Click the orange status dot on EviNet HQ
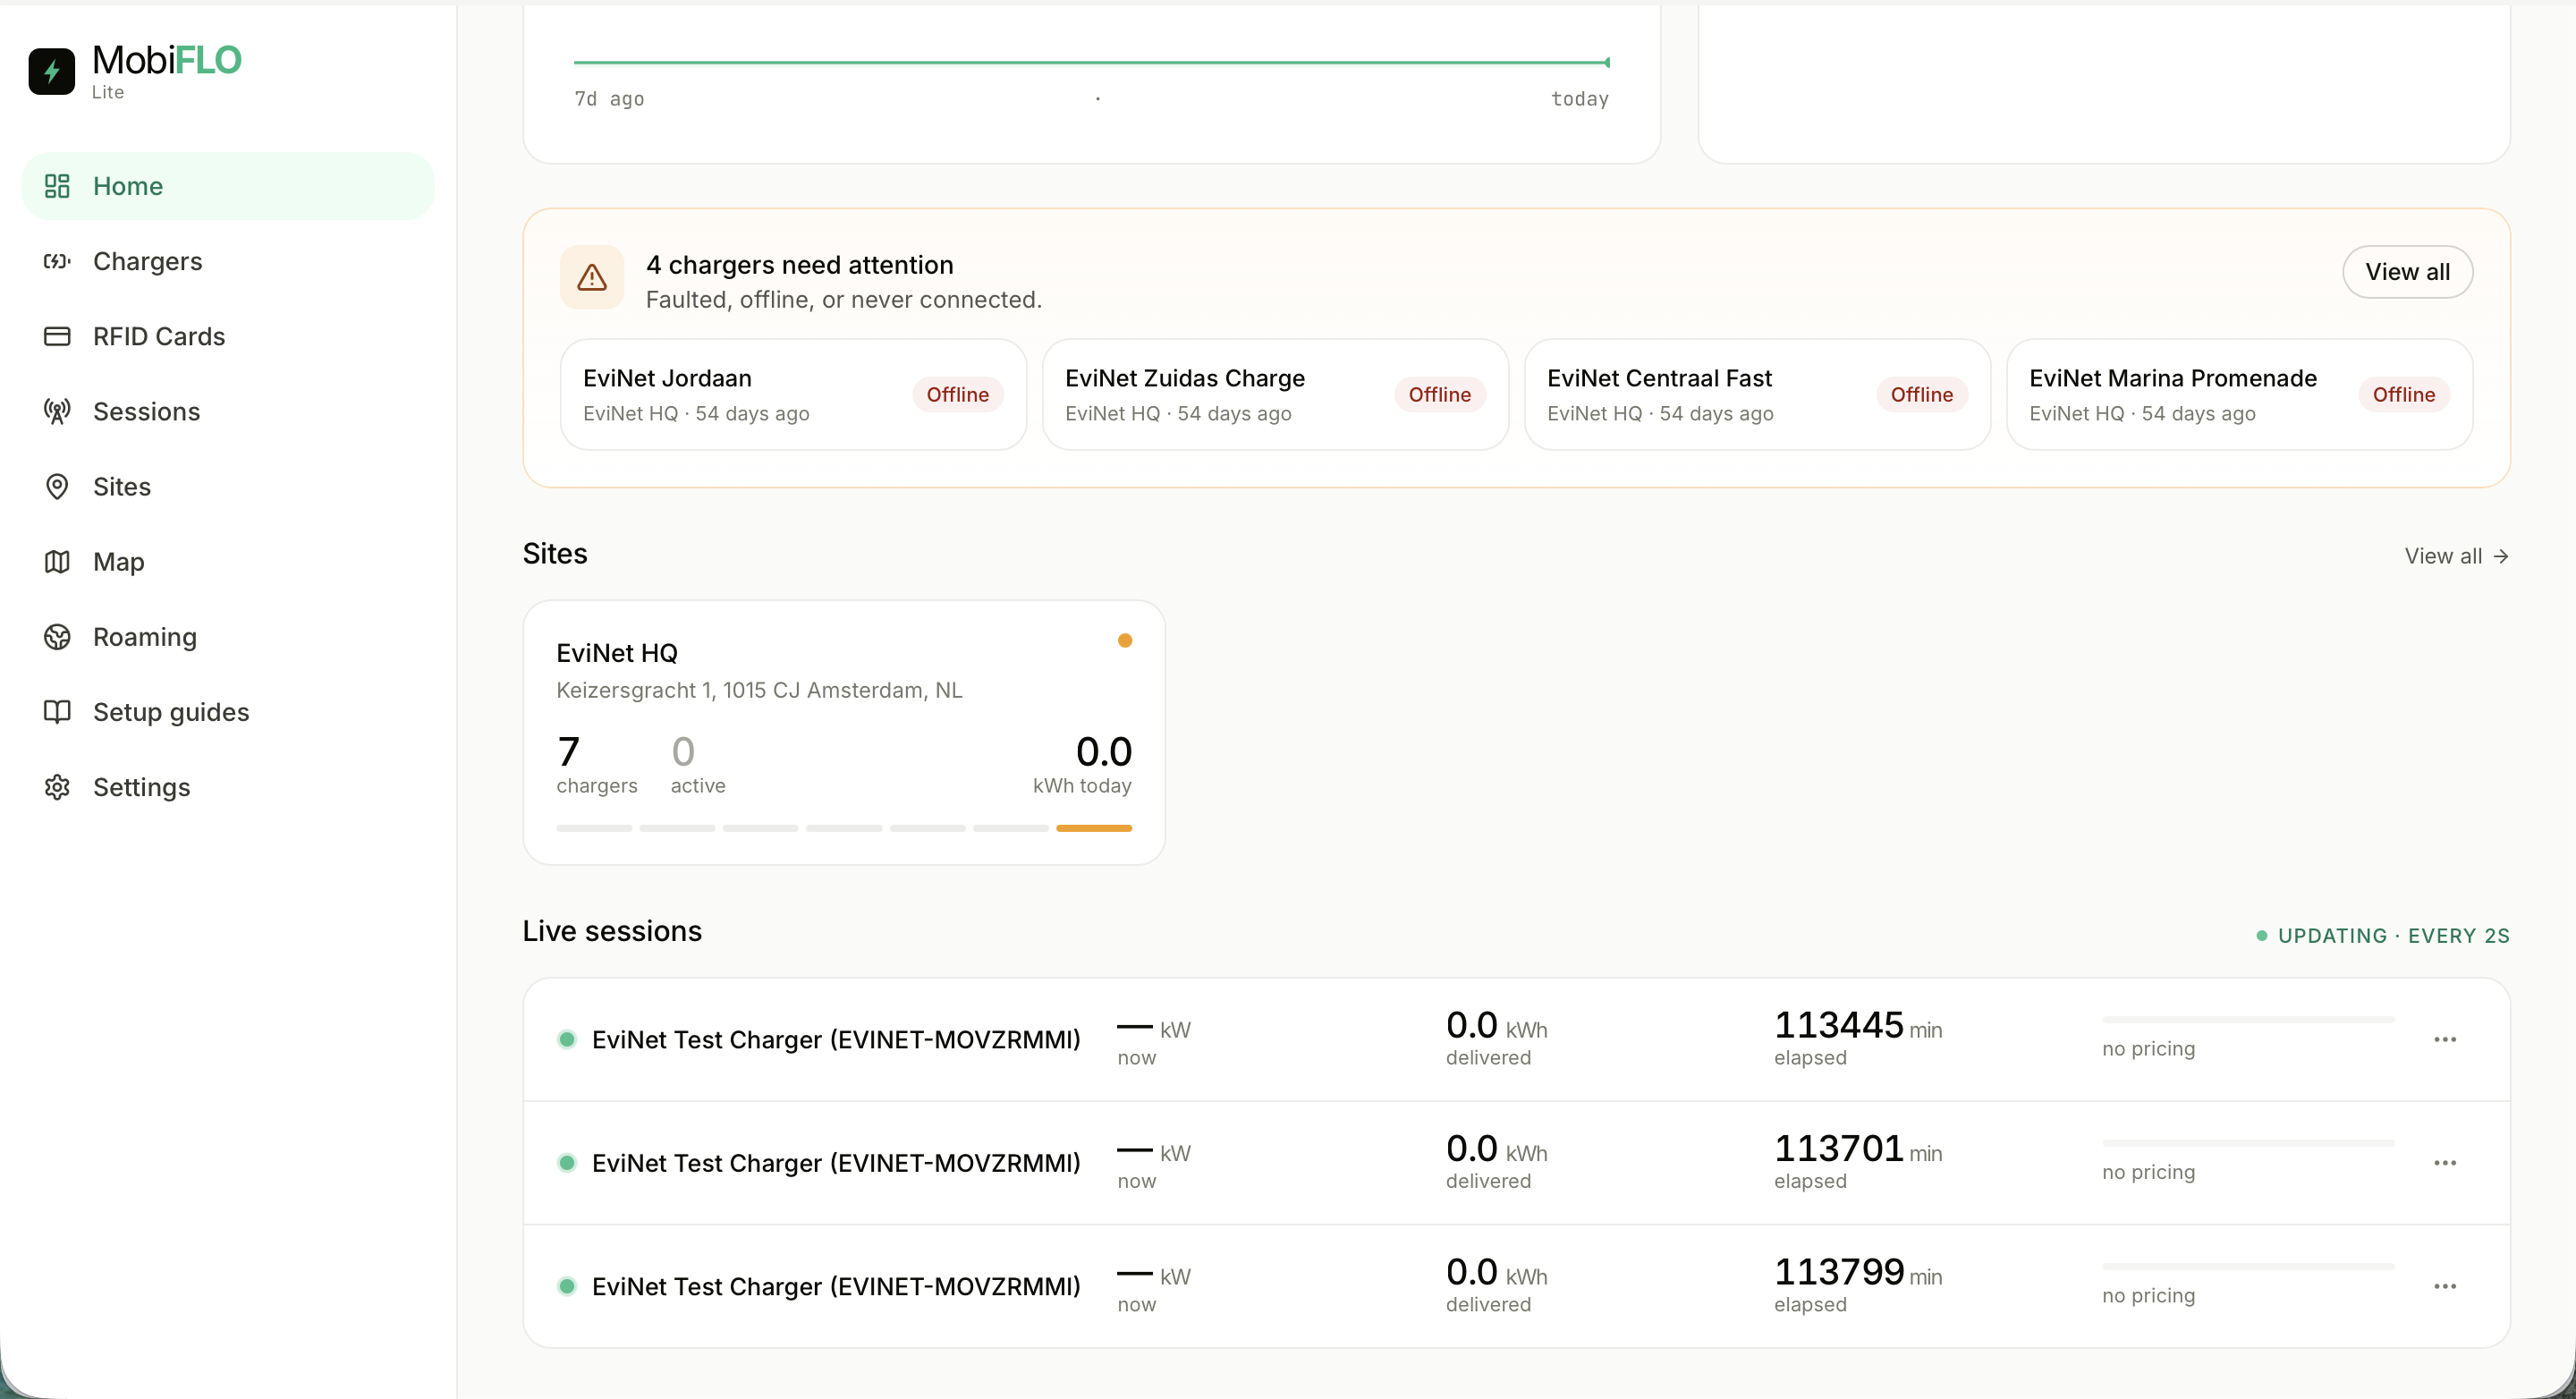The height and width of the screenshot is (1399, 2576). click(x=1125, y=640)
